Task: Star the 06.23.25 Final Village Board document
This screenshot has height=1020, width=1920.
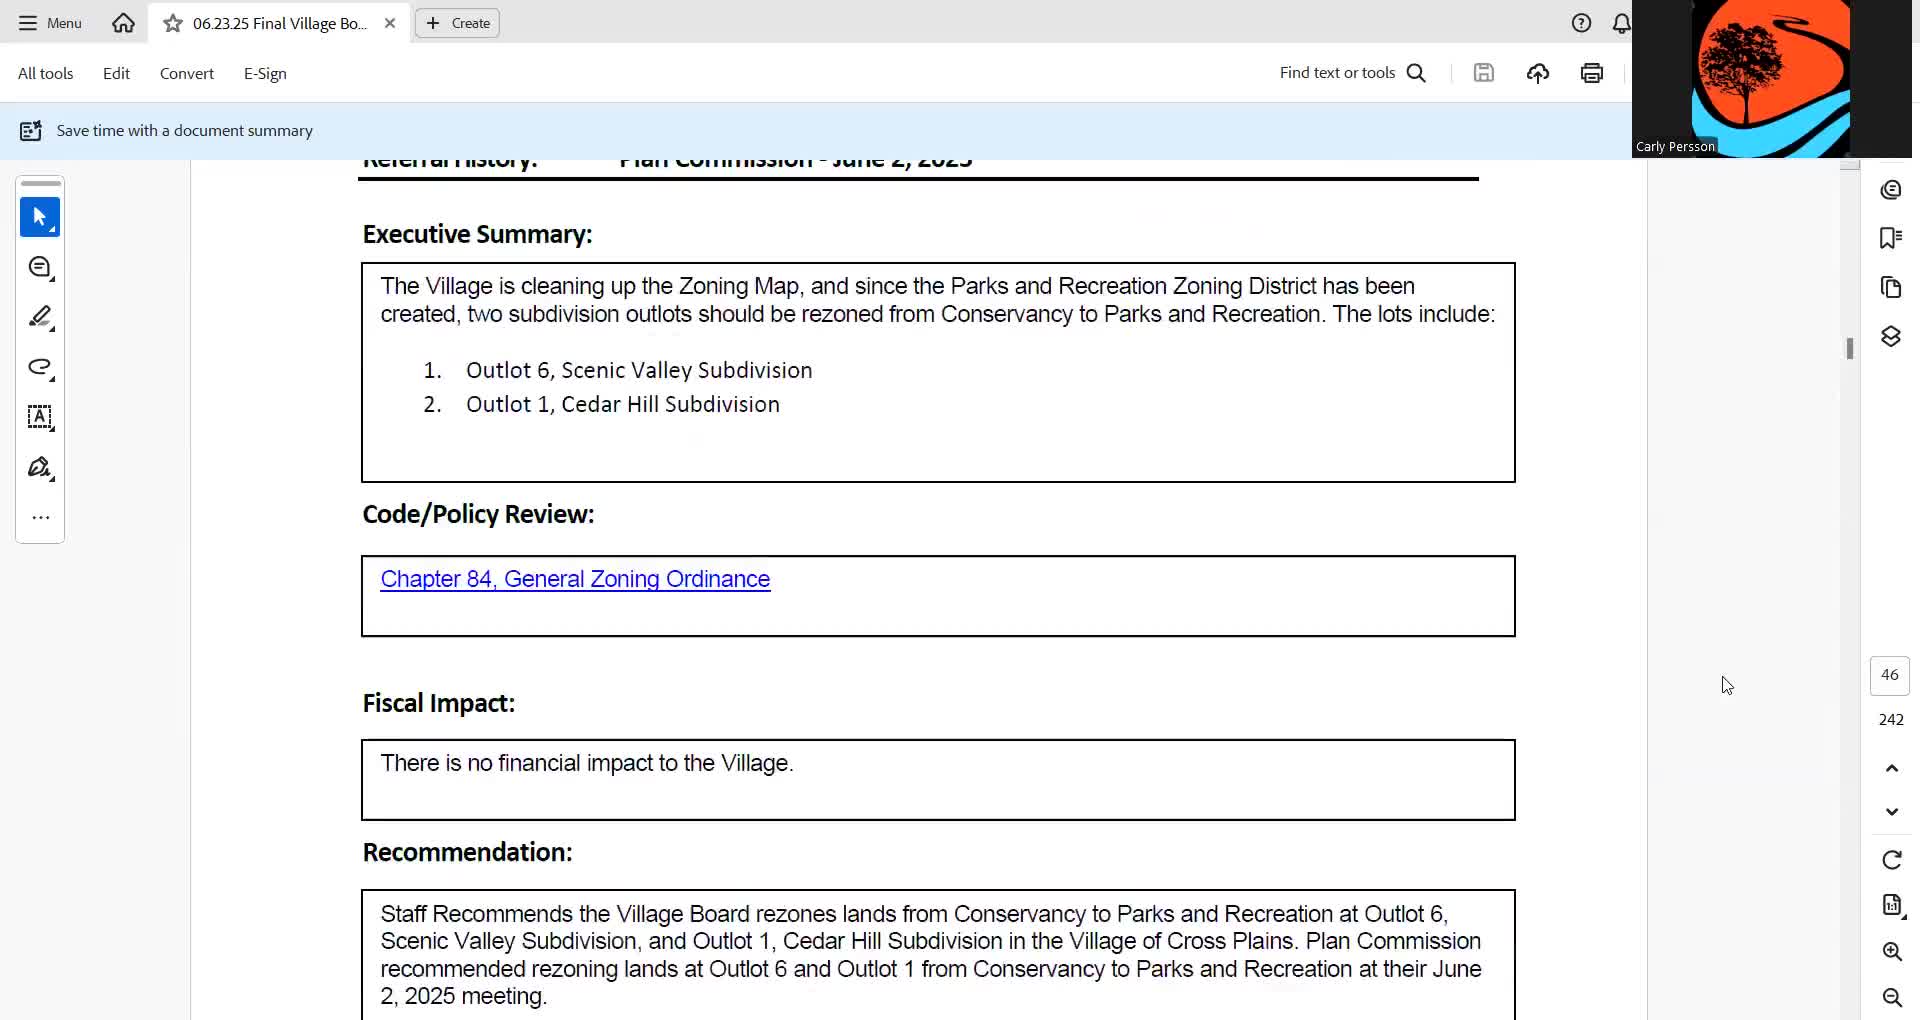Action: click(173, 23)
